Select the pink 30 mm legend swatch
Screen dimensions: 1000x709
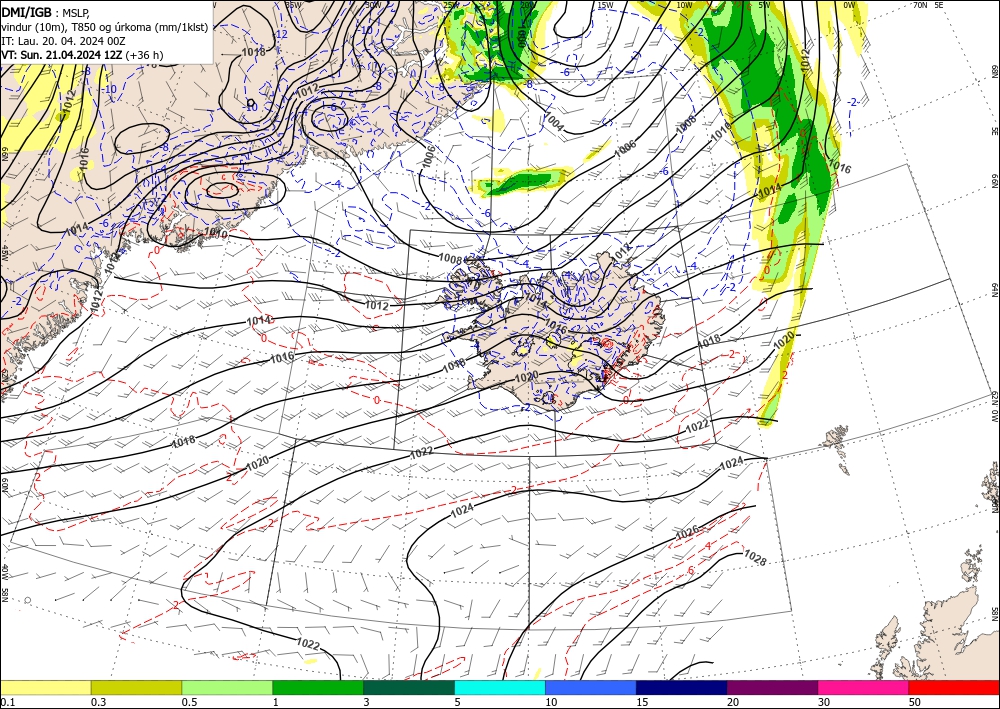864,687
